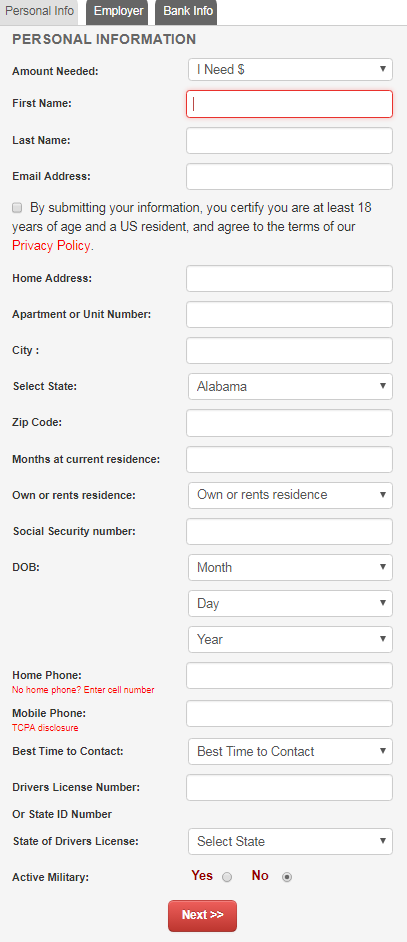Image resolution: width=407 pixels, height=942 pixels.
Task: Expand State of Drivers License dropdown
Action: [x=290, y=841]
